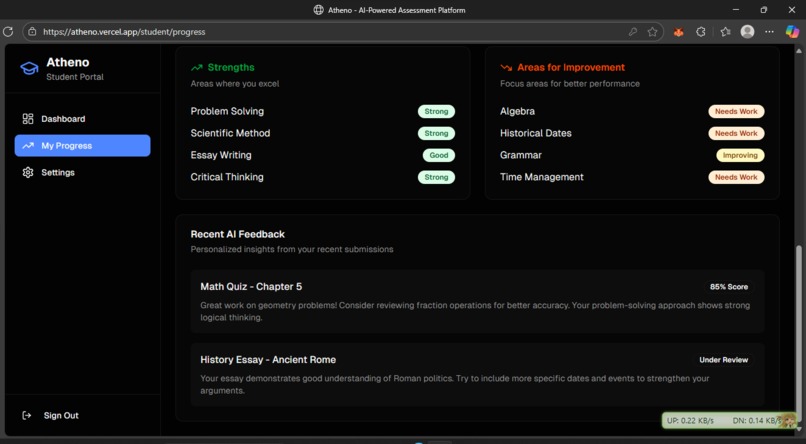The image size is (806, 444).
Task: Bookmark this page with the star icon
Action: pyautogui.click(x=652, y=31)
